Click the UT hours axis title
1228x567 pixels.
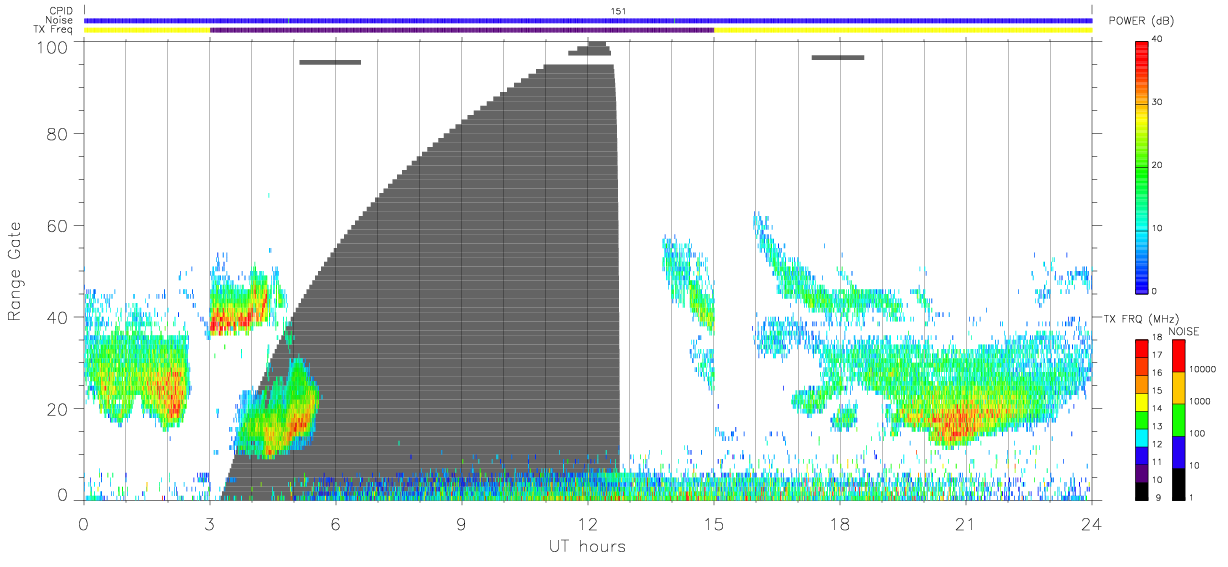point(587,546)
